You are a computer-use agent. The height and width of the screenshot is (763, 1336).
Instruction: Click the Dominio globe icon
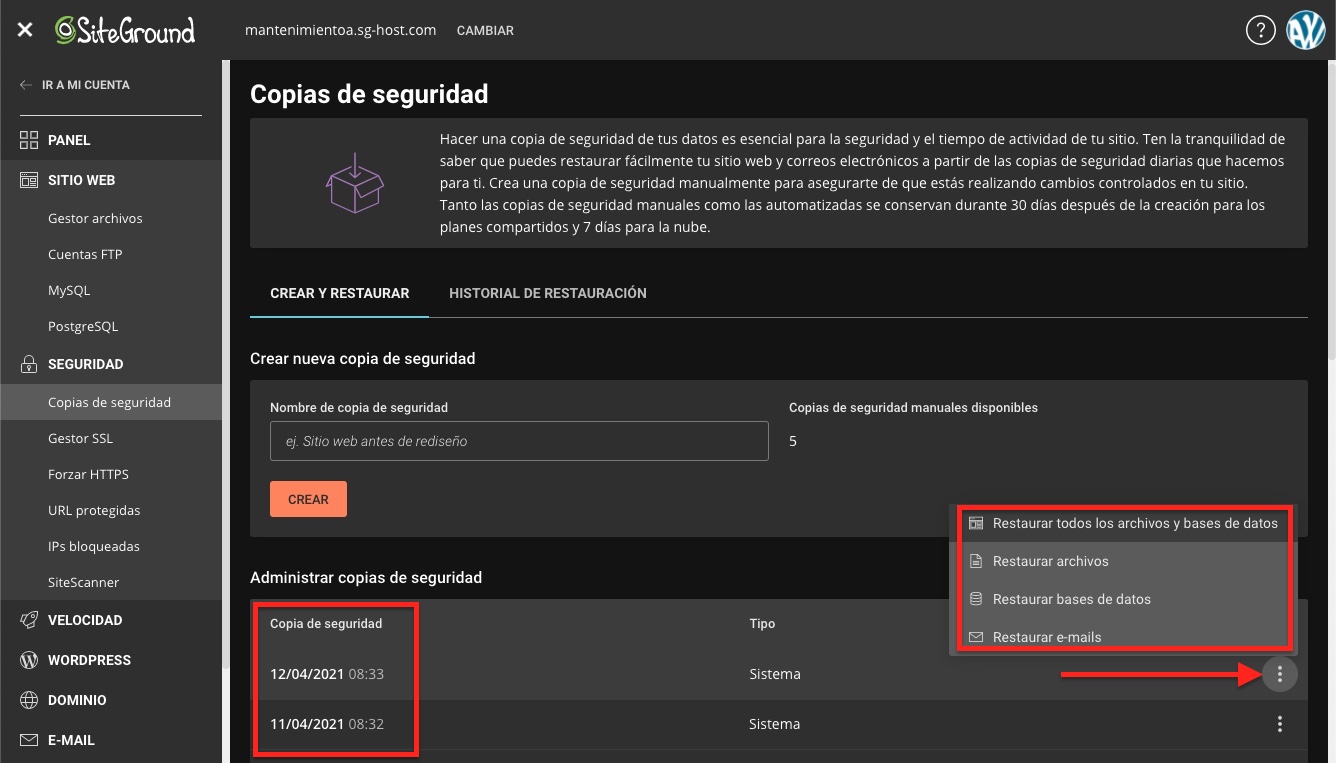[x=29, y=700]
